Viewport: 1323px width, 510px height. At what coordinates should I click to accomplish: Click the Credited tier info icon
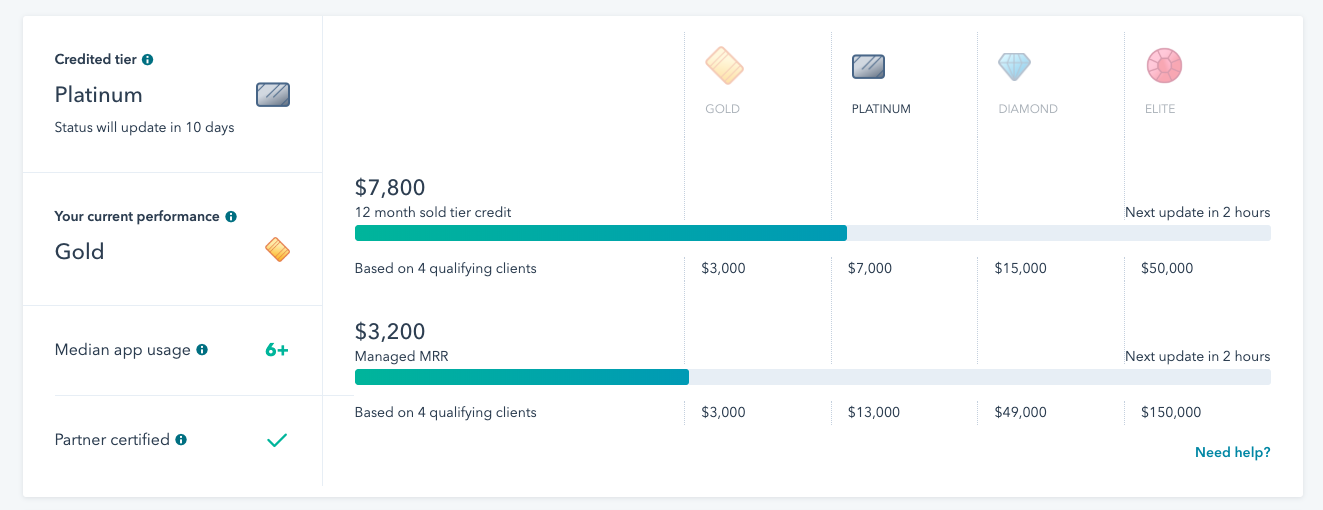(148, 60)
